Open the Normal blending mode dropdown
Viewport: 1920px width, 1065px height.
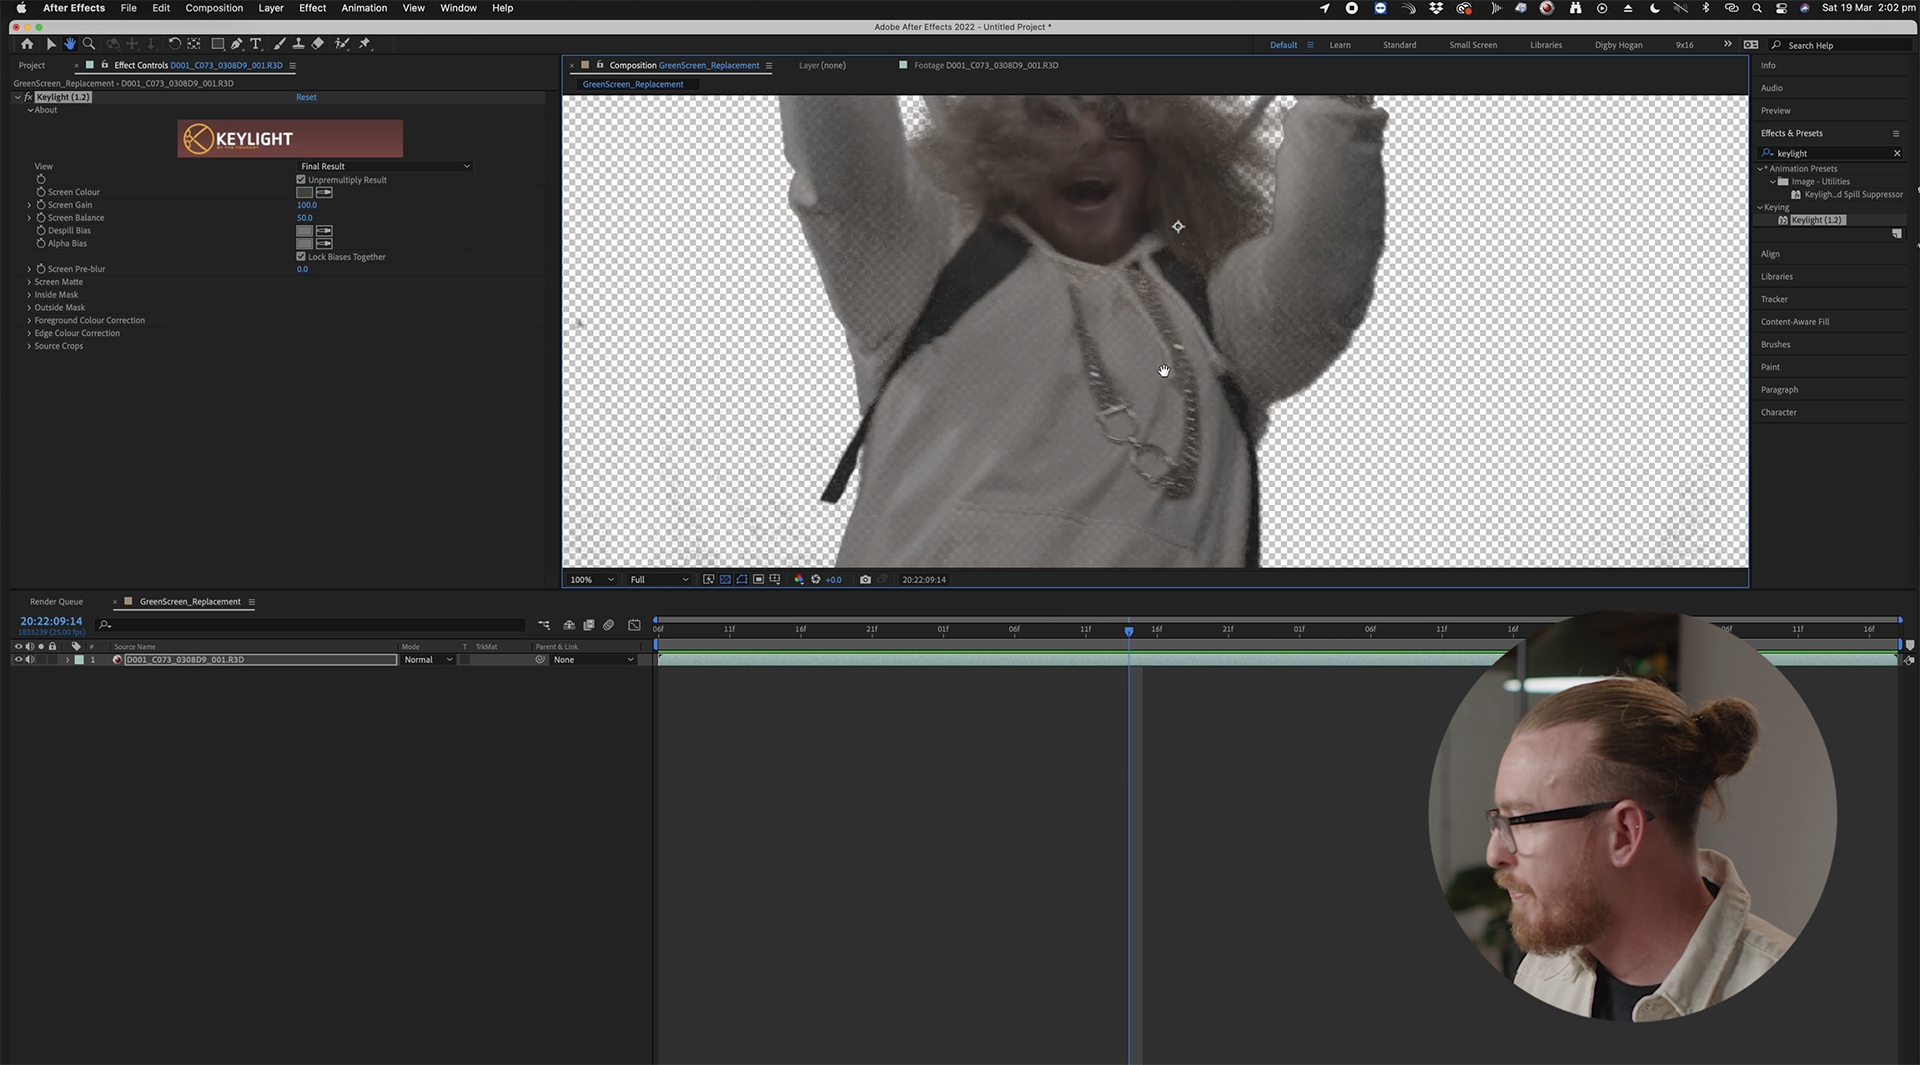(x=428, y=660)
